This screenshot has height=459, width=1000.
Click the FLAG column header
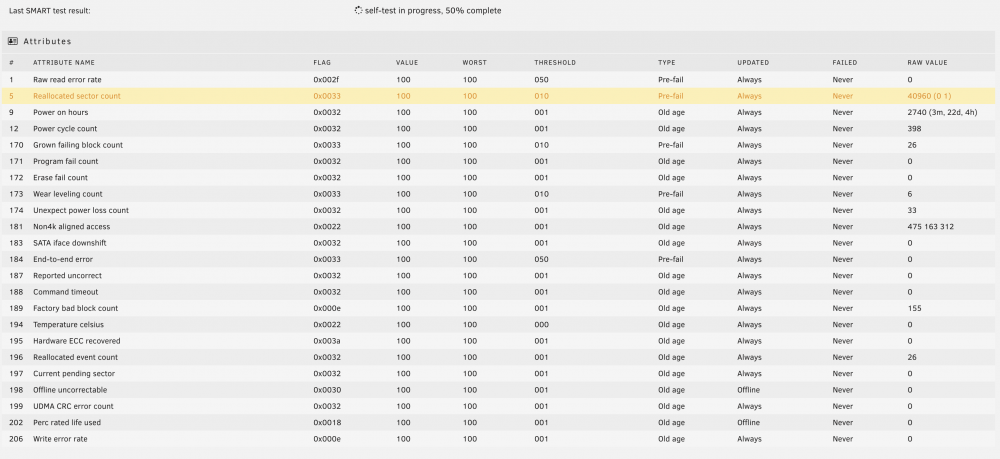click(322, 62)
